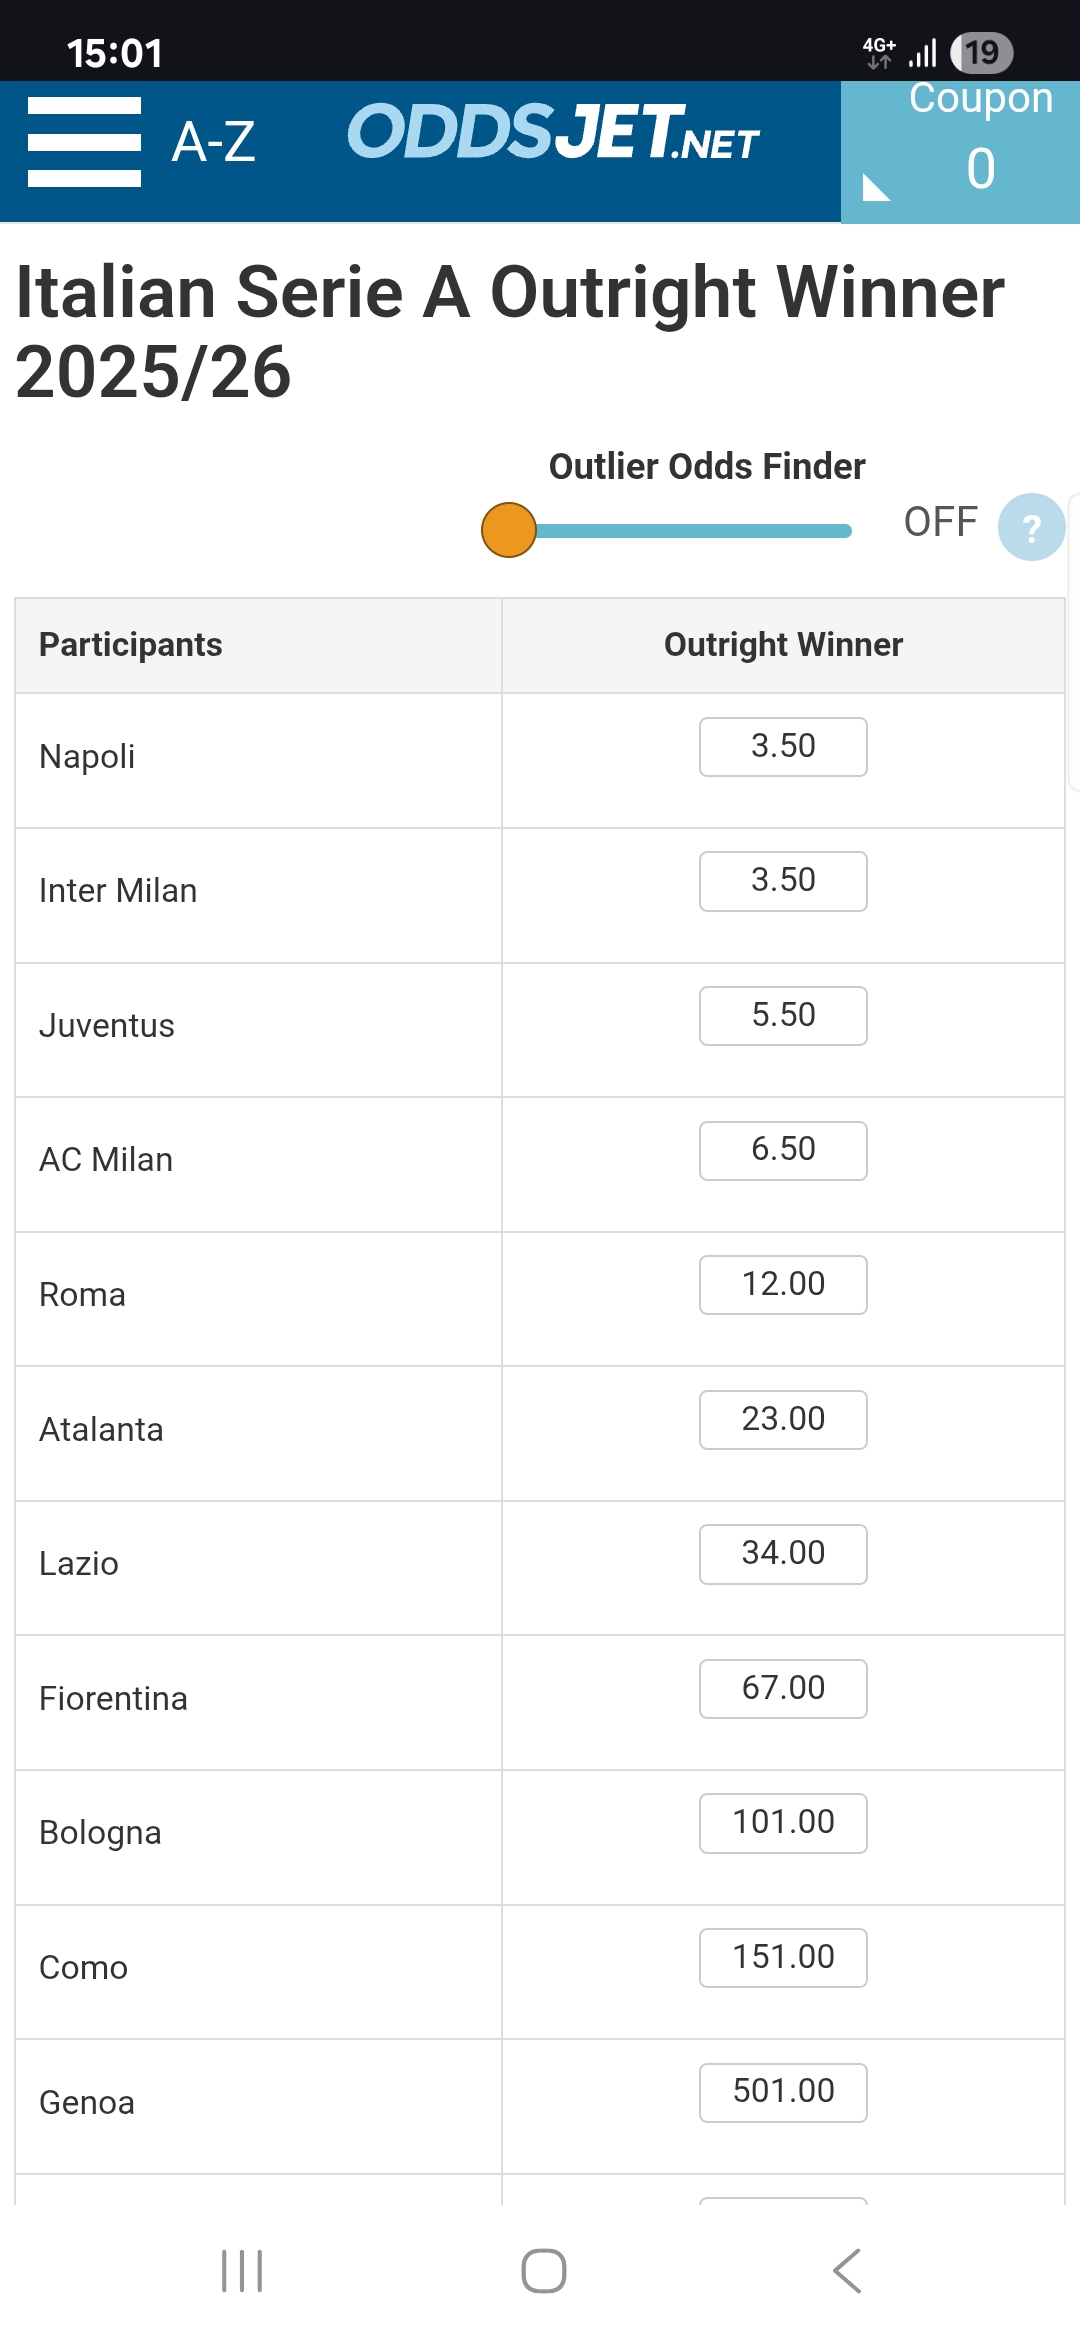Choose AC Milan odds 6.50
The image size is (1080, 2340).
(x=783, y=1150)
